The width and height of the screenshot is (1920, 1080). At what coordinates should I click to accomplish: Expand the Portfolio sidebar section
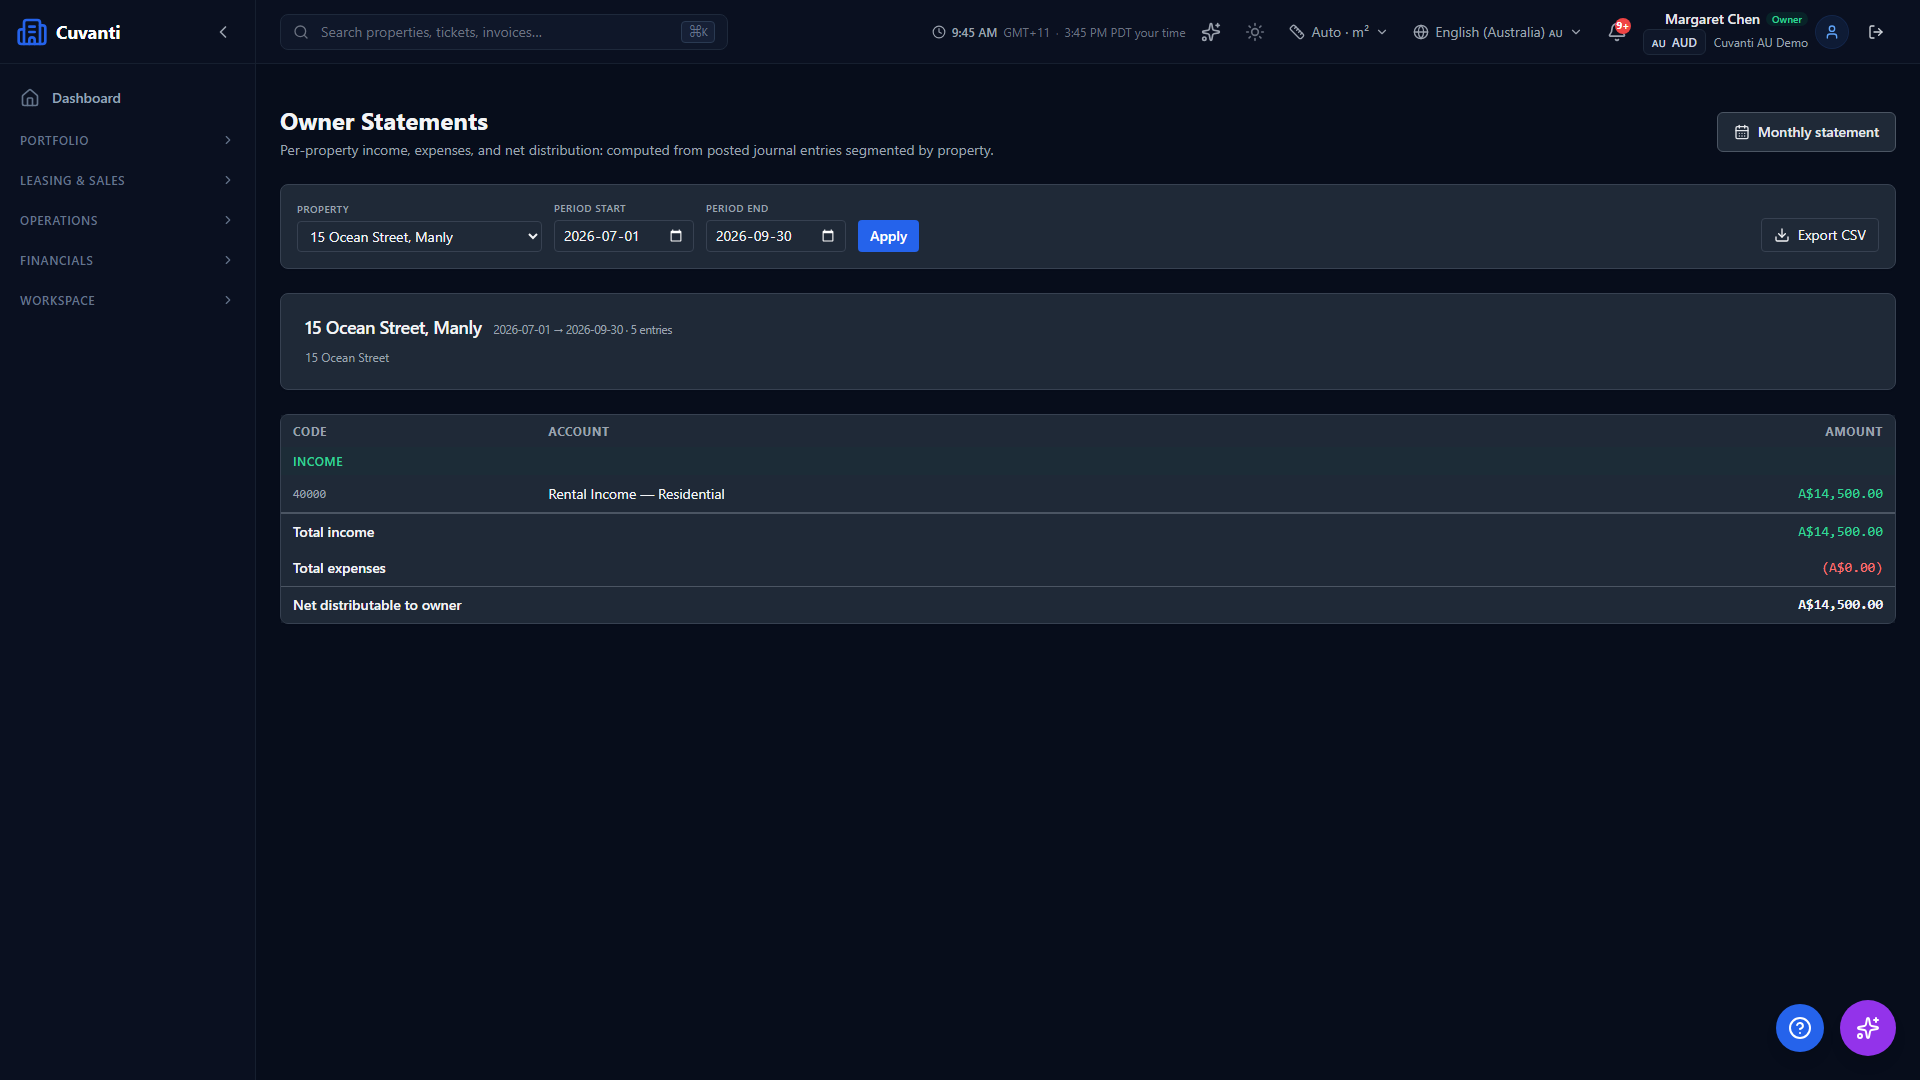pos(126,140)
